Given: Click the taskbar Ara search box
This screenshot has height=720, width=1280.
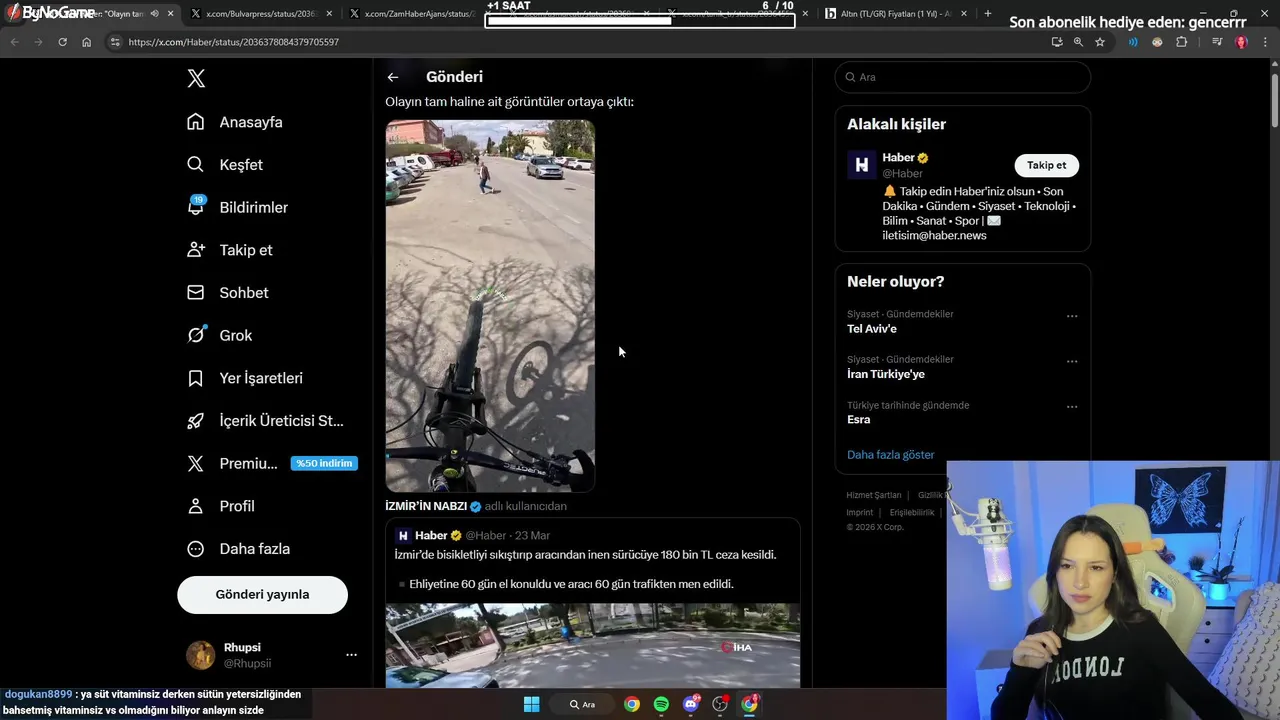Looking at the screenshot, I should pos(583,704).
